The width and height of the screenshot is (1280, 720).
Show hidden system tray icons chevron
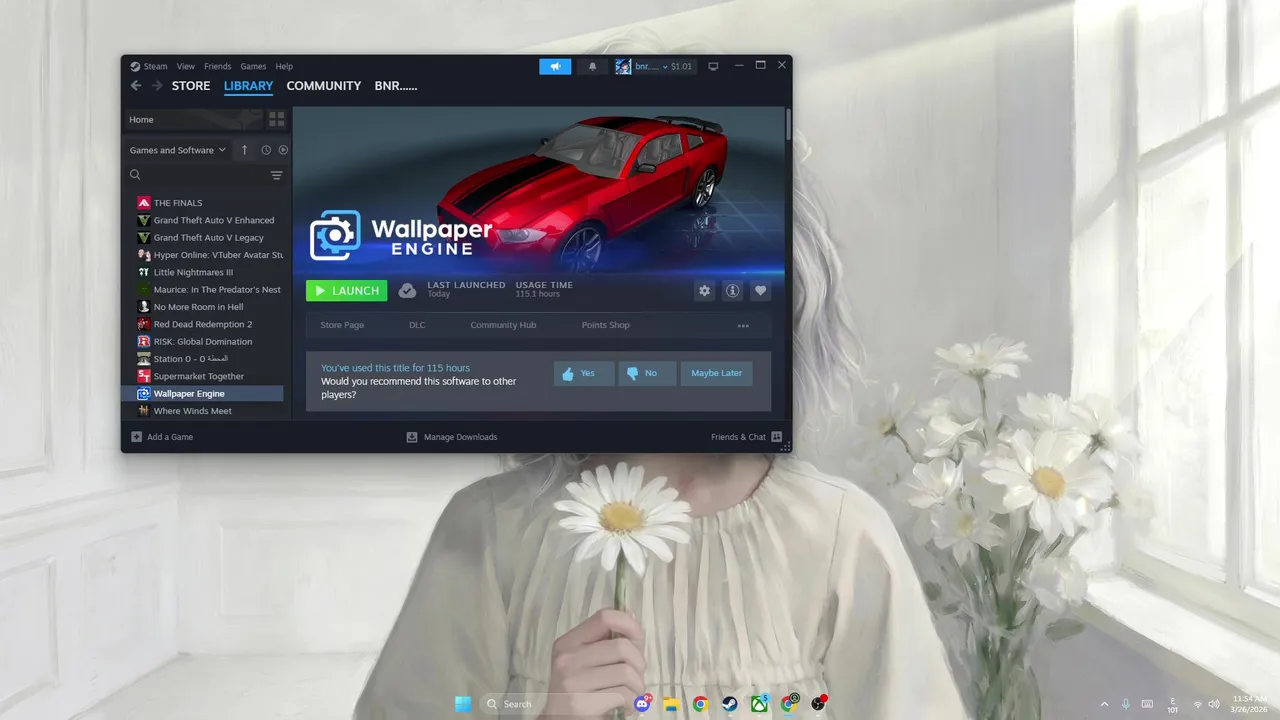click(1104, 704)
